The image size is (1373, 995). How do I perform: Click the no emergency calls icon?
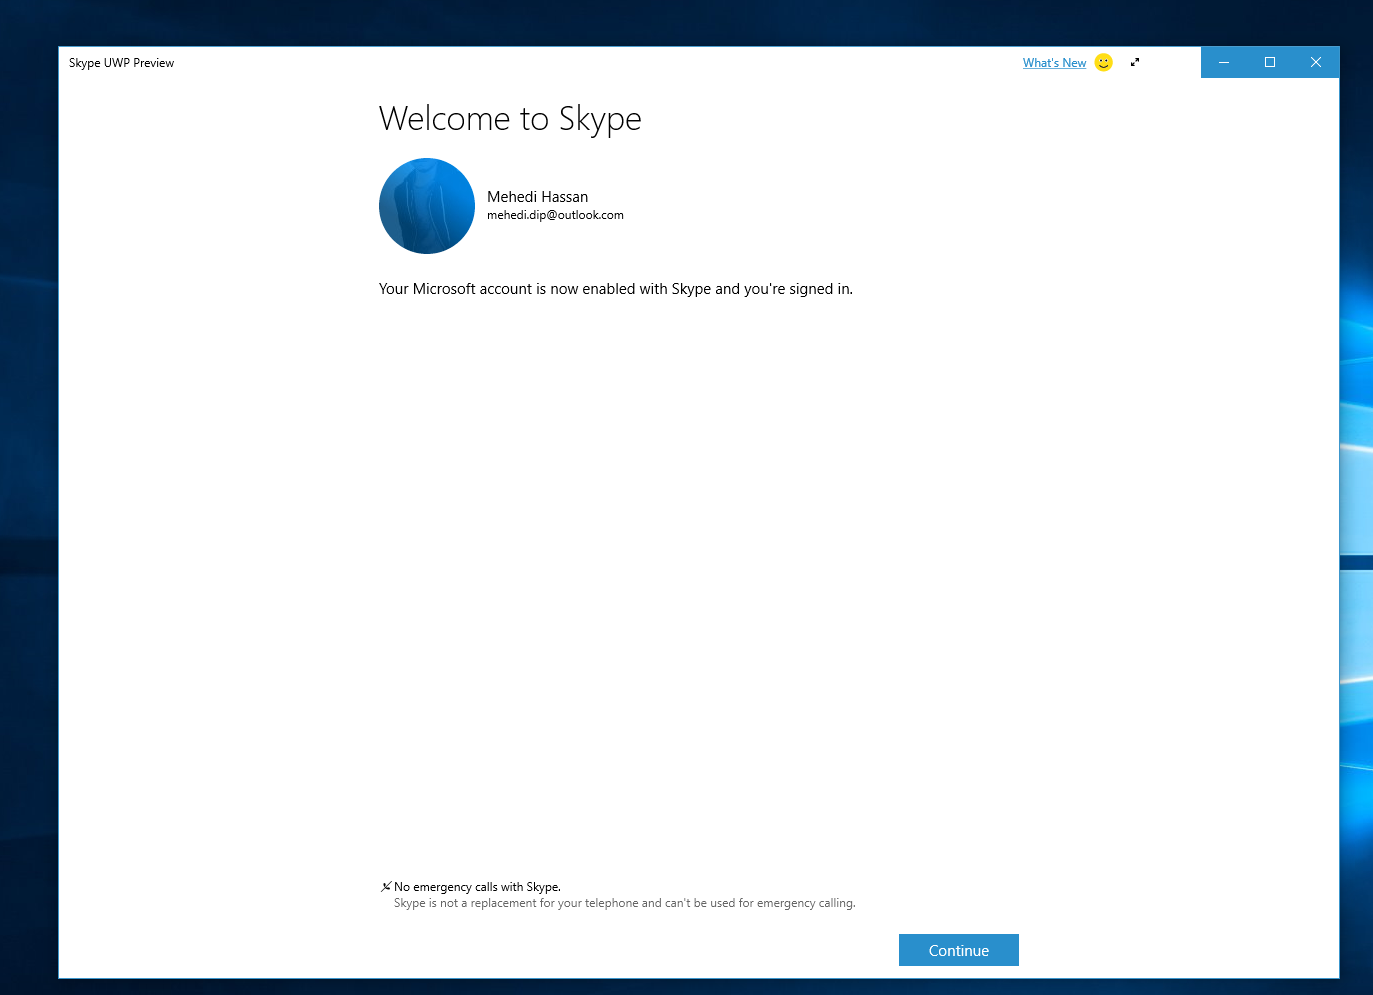(x=386, y=887)
